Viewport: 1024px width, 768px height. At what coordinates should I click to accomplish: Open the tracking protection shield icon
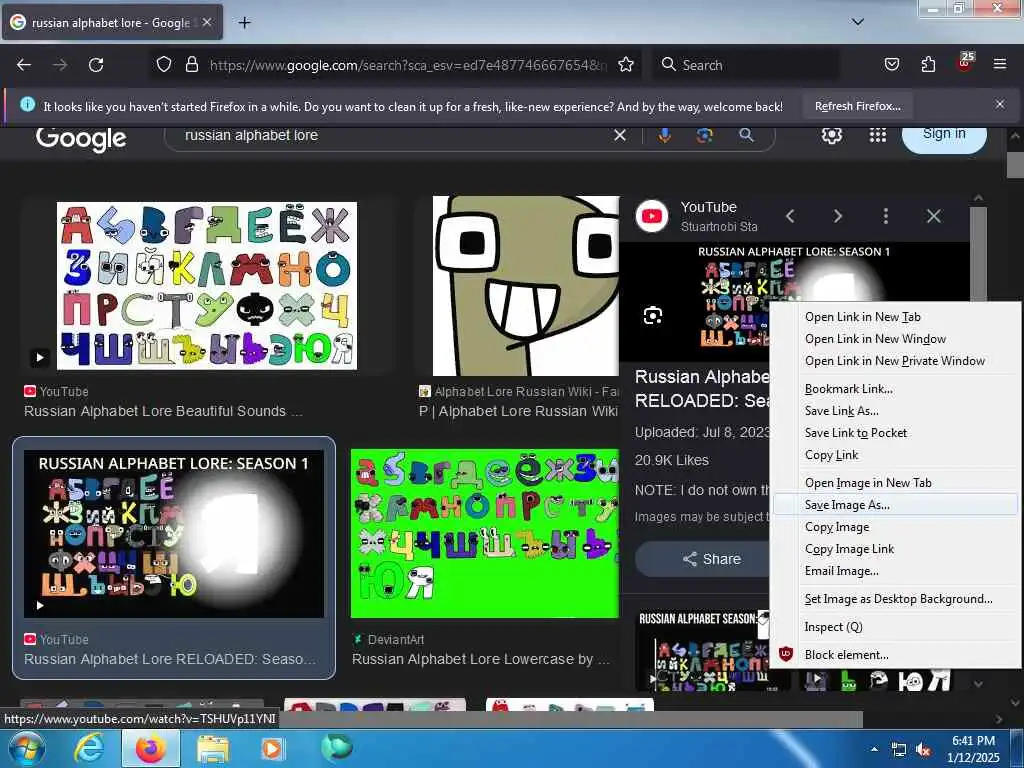(x=164, y=64)
